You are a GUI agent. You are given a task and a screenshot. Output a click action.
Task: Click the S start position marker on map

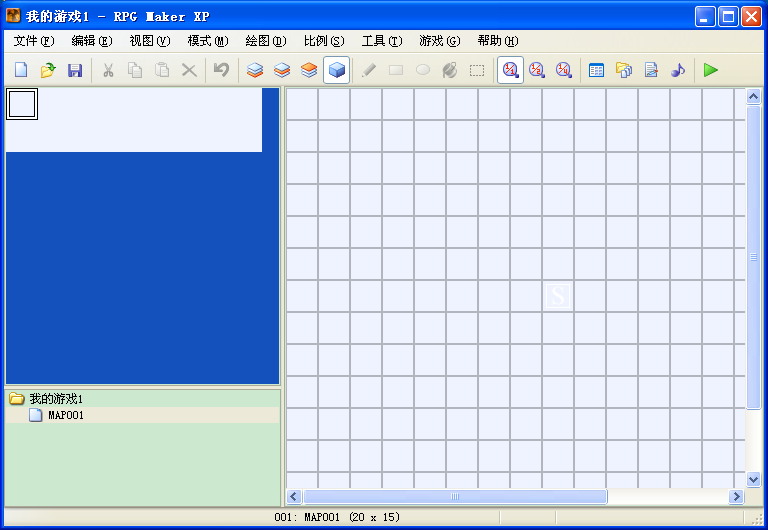tap(558, 296)
